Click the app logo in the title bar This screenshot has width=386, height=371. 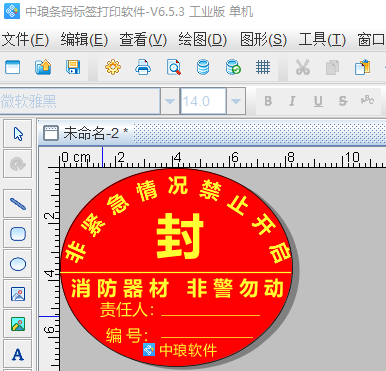pos(12,11)
